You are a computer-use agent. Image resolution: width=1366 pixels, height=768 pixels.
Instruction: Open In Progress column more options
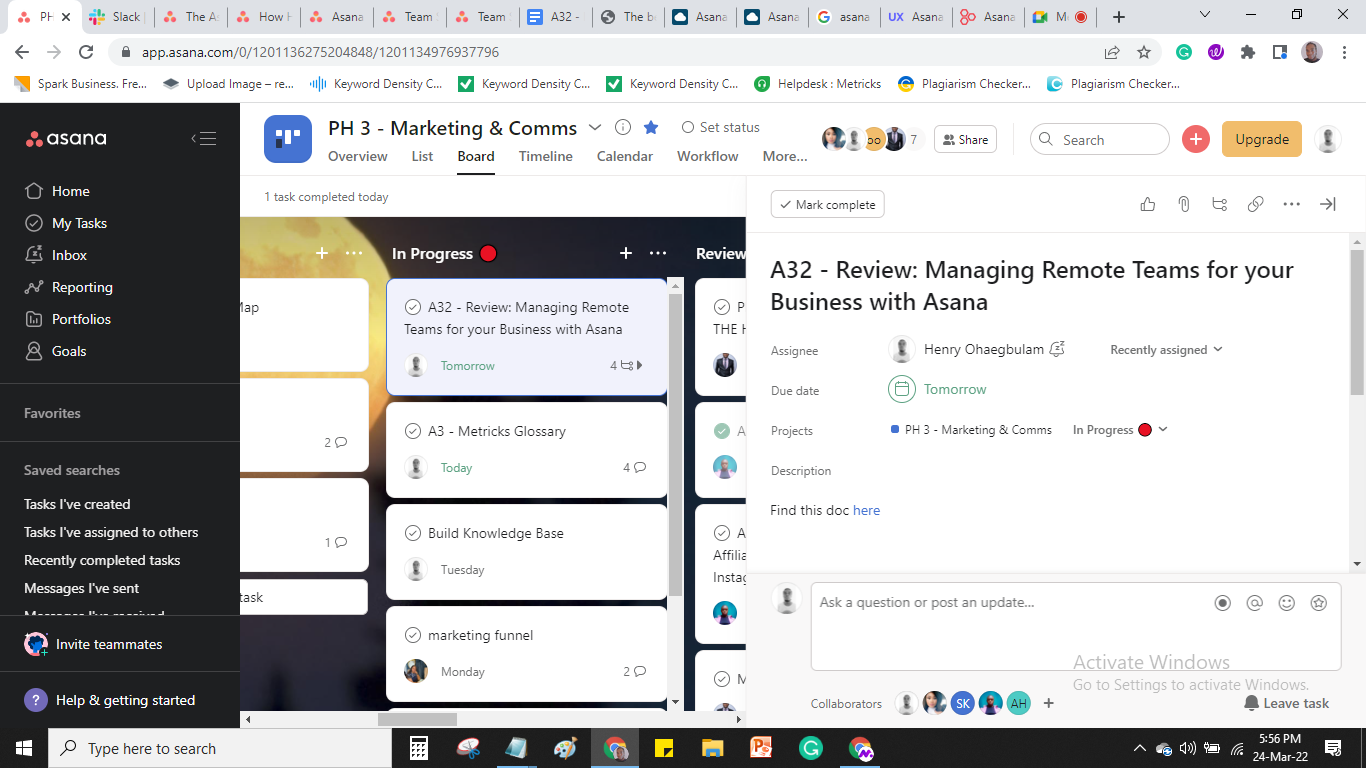pyautogui.click(x=657, y=253)
